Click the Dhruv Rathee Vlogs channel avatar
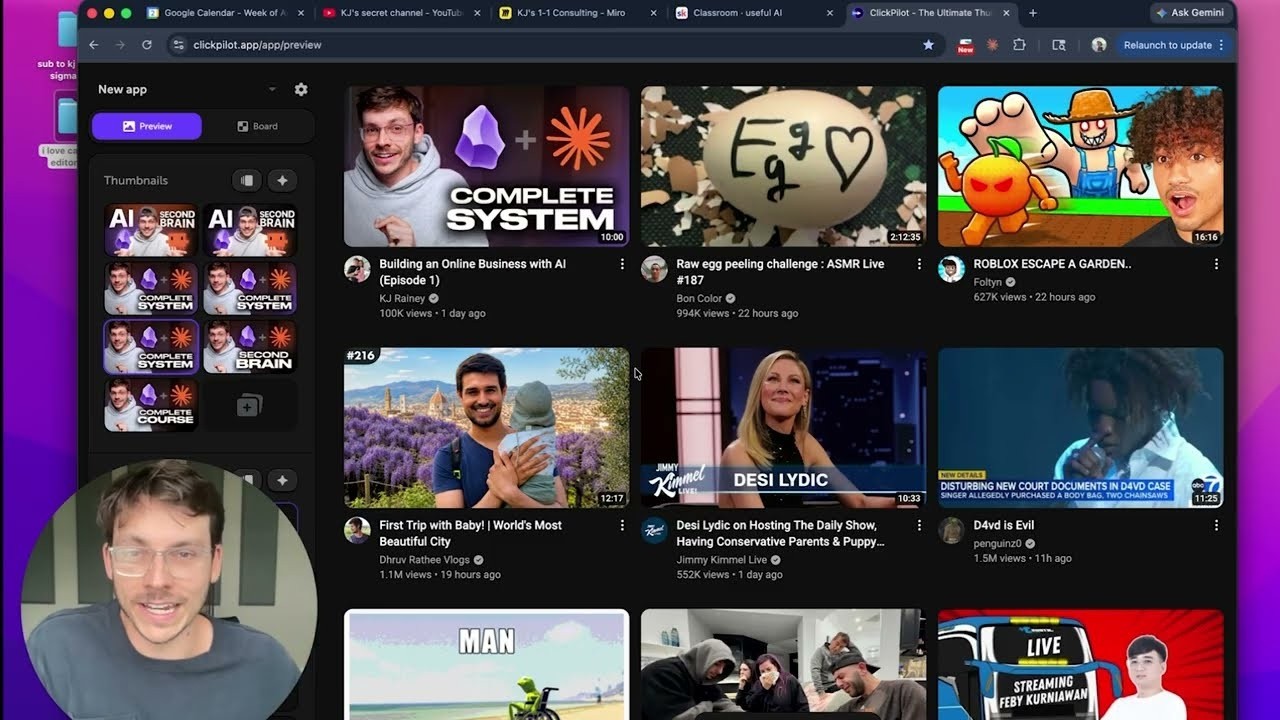This screenshot has height=720, width=1280. point(357,530)
